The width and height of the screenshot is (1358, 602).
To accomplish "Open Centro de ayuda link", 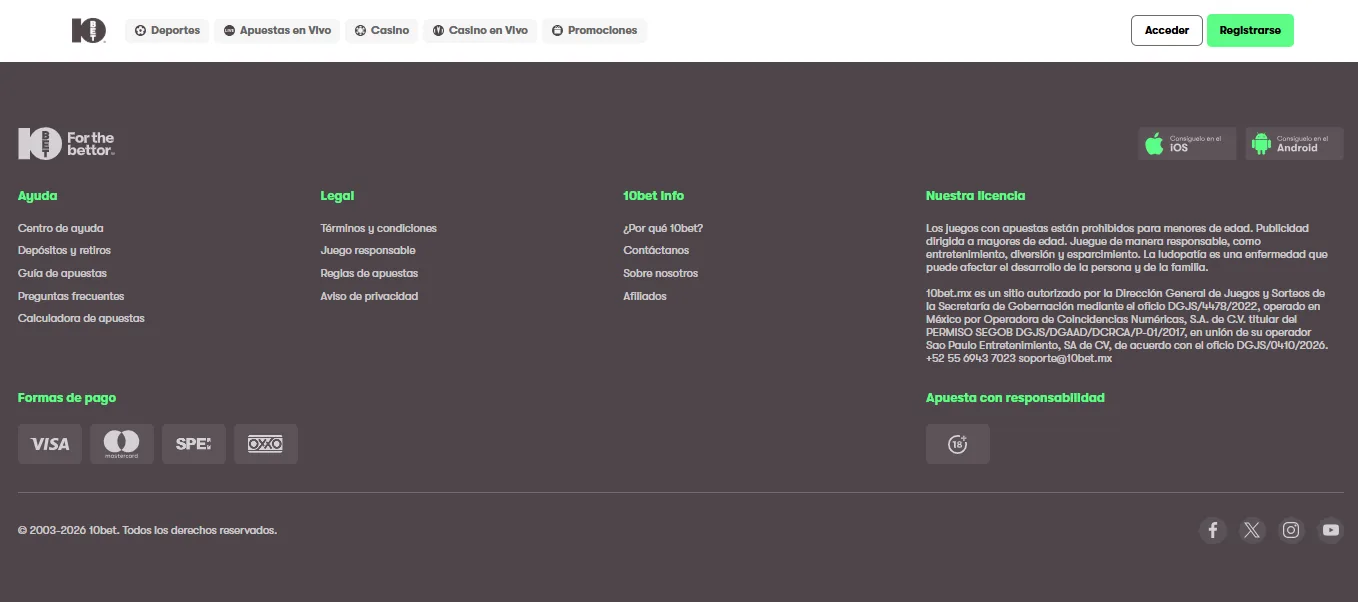I will pos(61,228).
